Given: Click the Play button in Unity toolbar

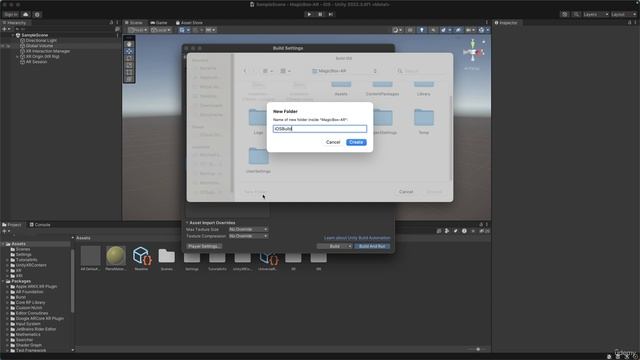Looking at the screenshot, I should click(x=309, y=14).
